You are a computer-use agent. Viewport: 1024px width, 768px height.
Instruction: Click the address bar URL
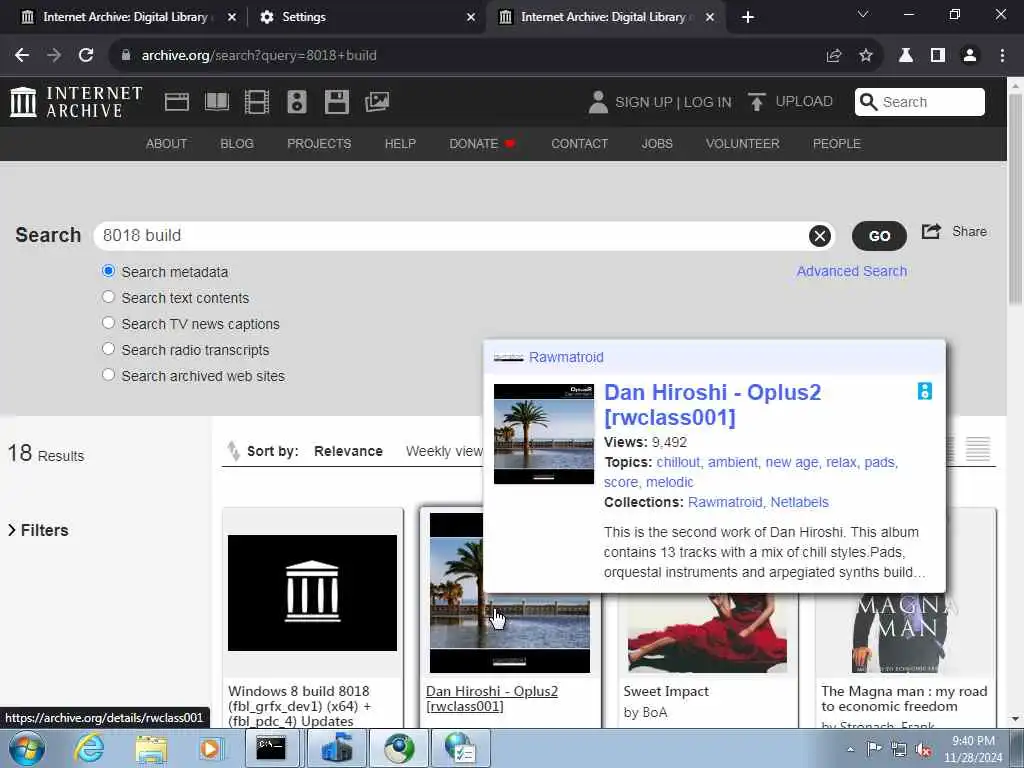pos(259,56)
